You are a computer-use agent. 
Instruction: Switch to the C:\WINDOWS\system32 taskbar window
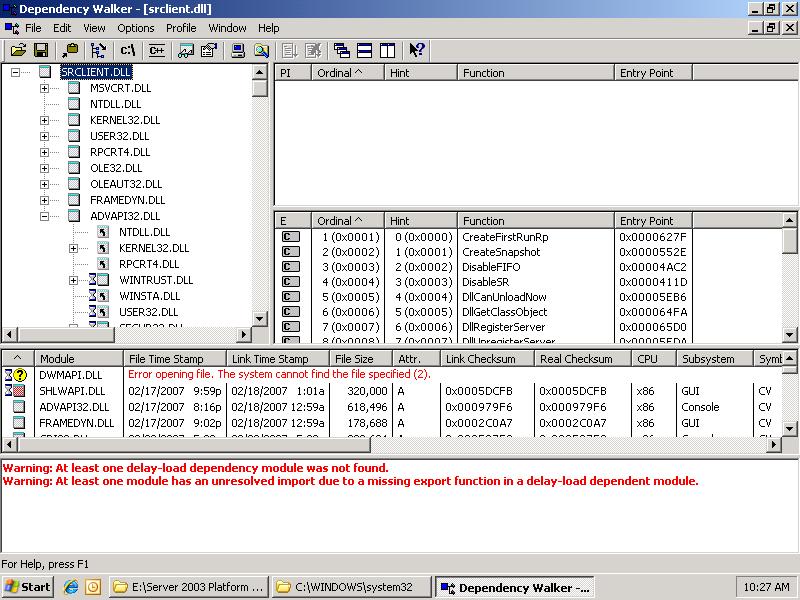352,587
